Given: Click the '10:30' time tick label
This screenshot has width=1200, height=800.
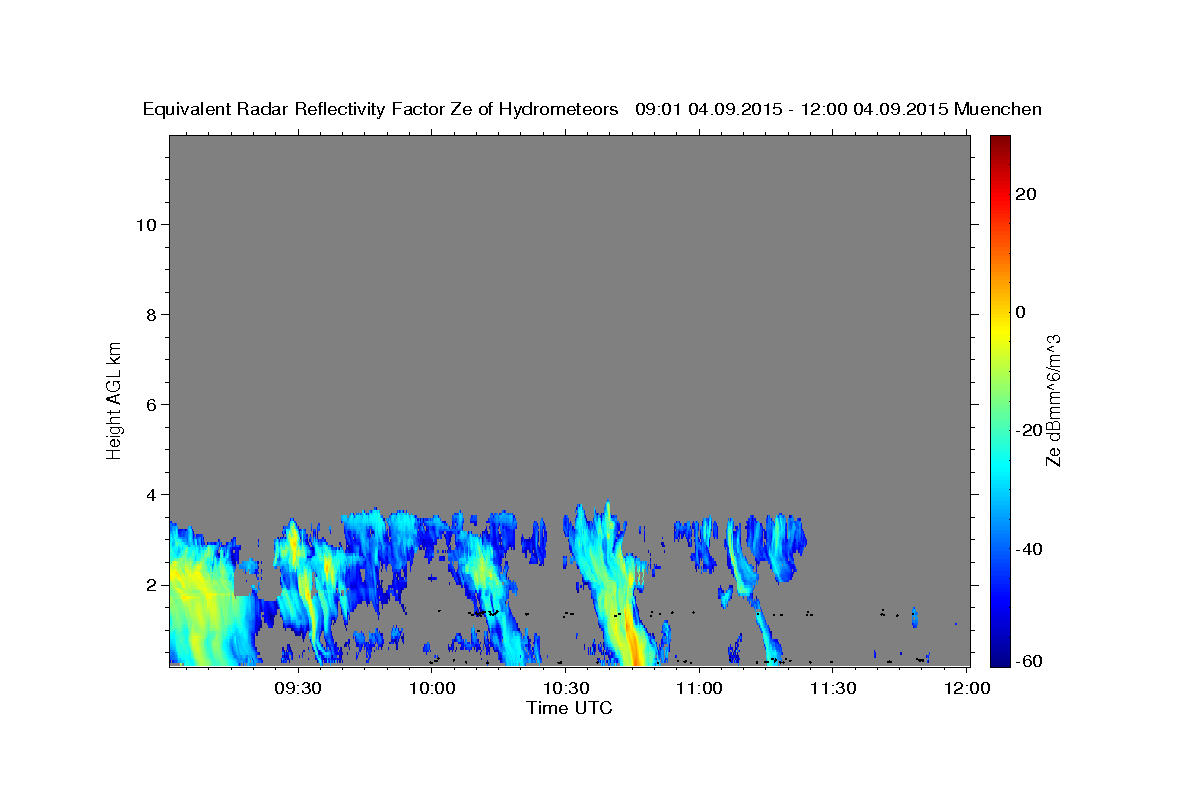Looking at the screenshot, I should (x=565, y=688).
